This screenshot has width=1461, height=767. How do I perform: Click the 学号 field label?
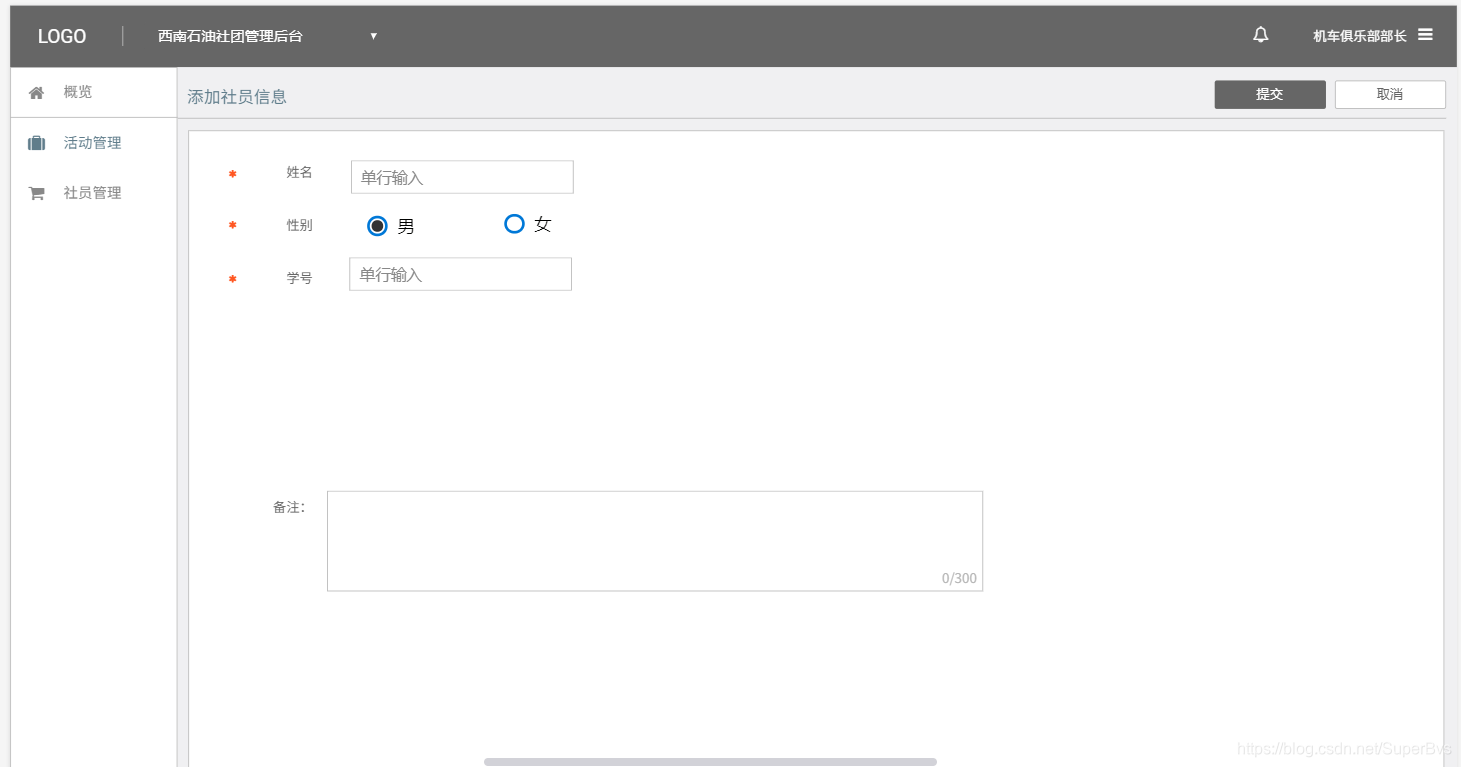pyautogui.click(x=300, y=278)
